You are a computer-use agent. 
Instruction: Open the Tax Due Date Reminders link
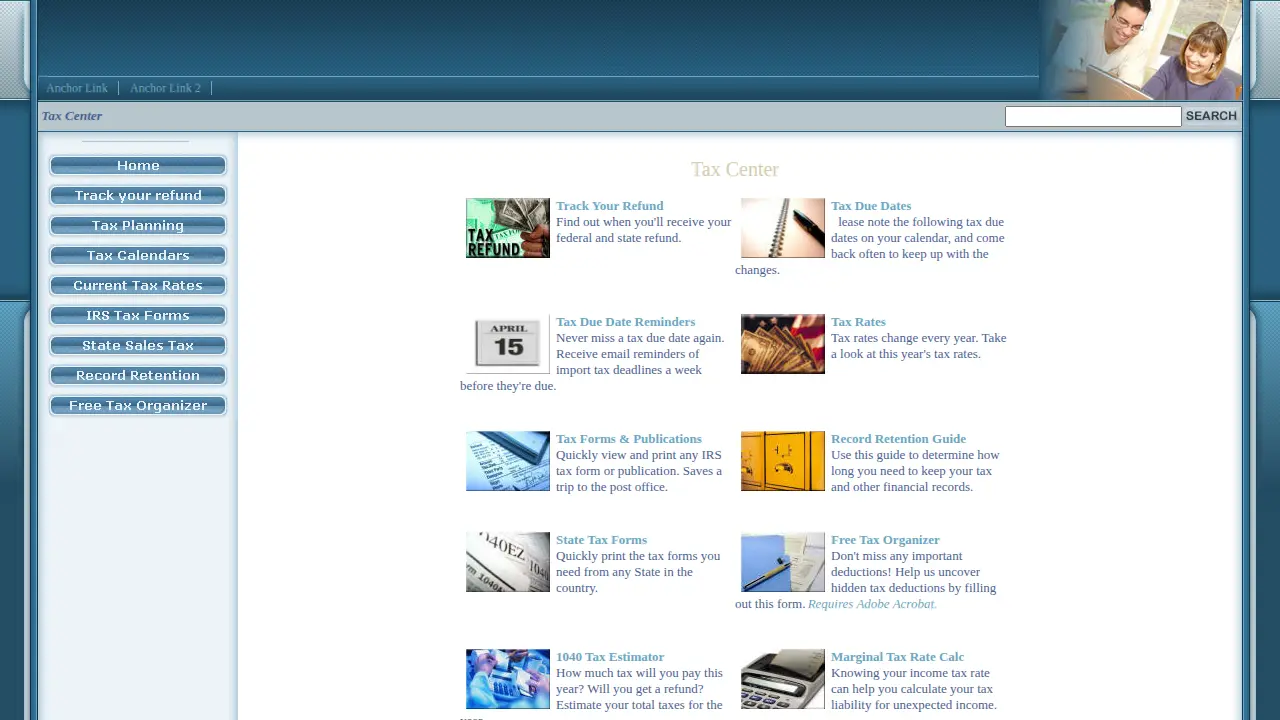[625, 322]
